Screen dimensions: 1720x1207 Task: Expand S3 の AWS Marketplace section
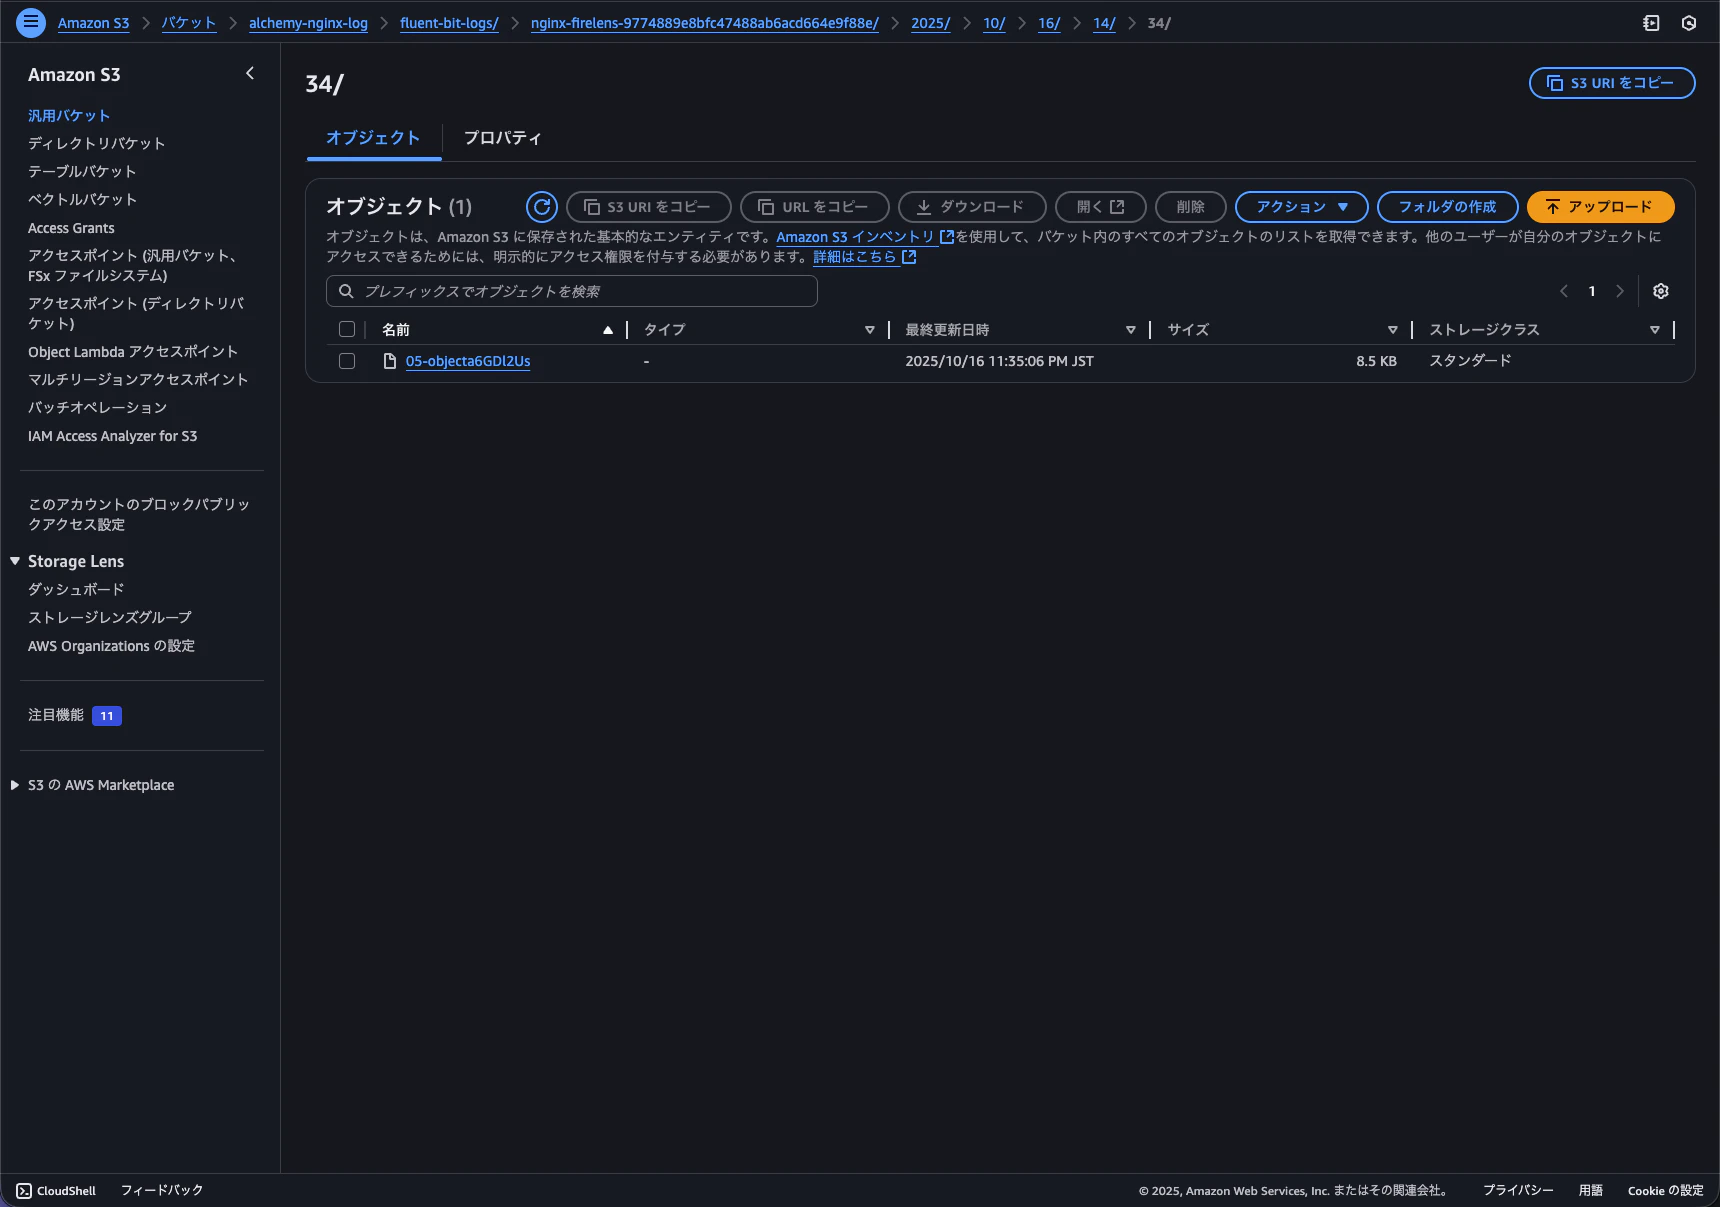[x=15, y=785]
